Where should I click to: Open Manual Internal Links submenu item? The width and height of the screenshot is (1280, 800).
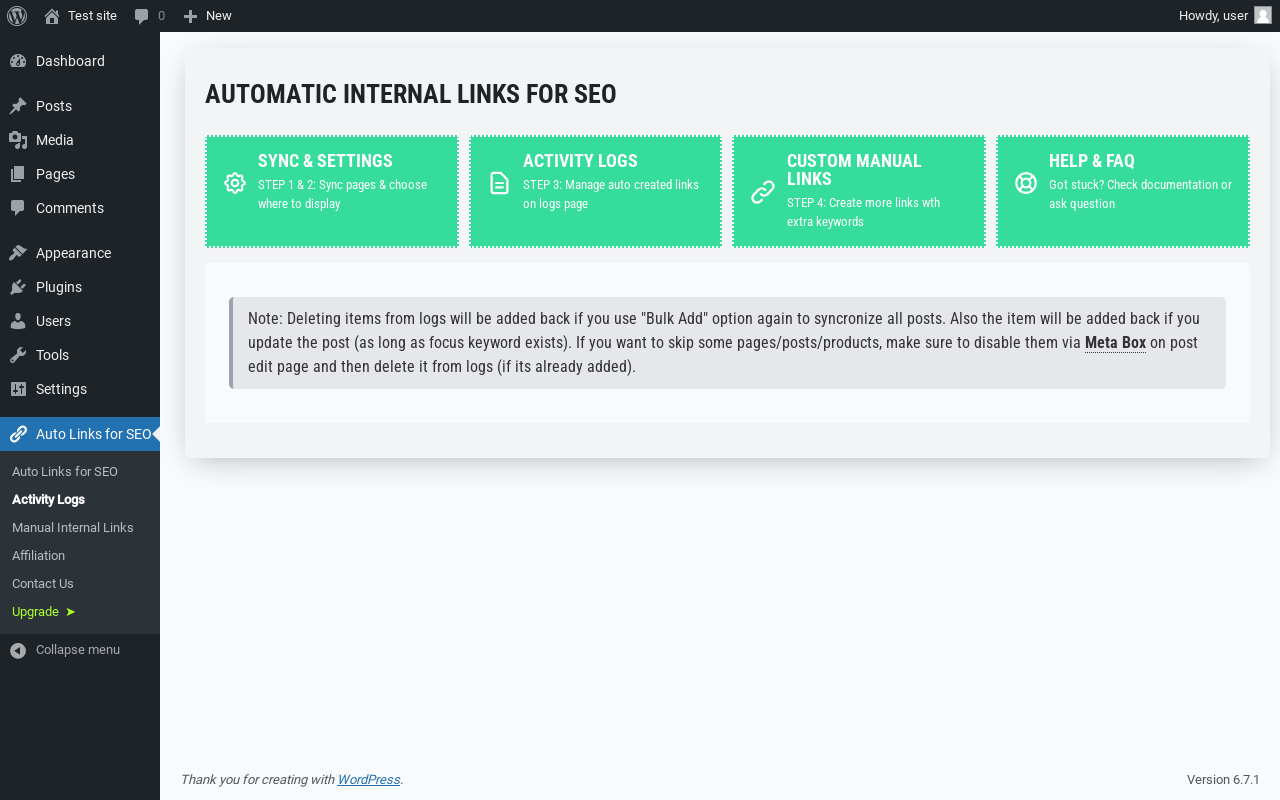click(73, 528)
